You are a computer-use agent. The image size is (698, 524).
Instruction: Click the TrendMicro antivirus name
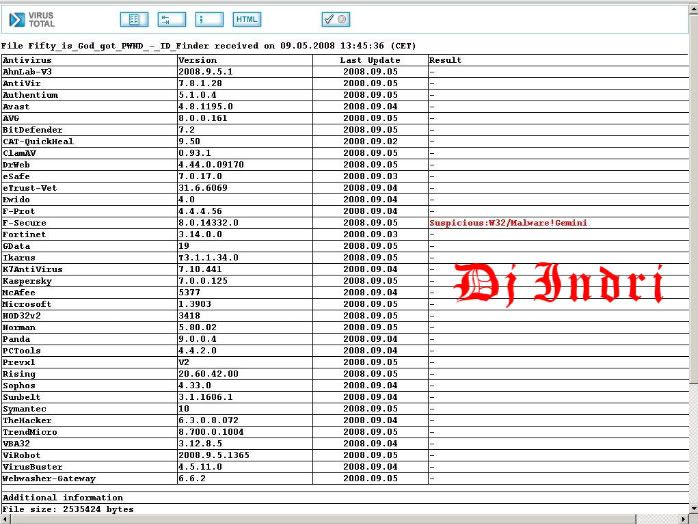[x=30, y=432]
